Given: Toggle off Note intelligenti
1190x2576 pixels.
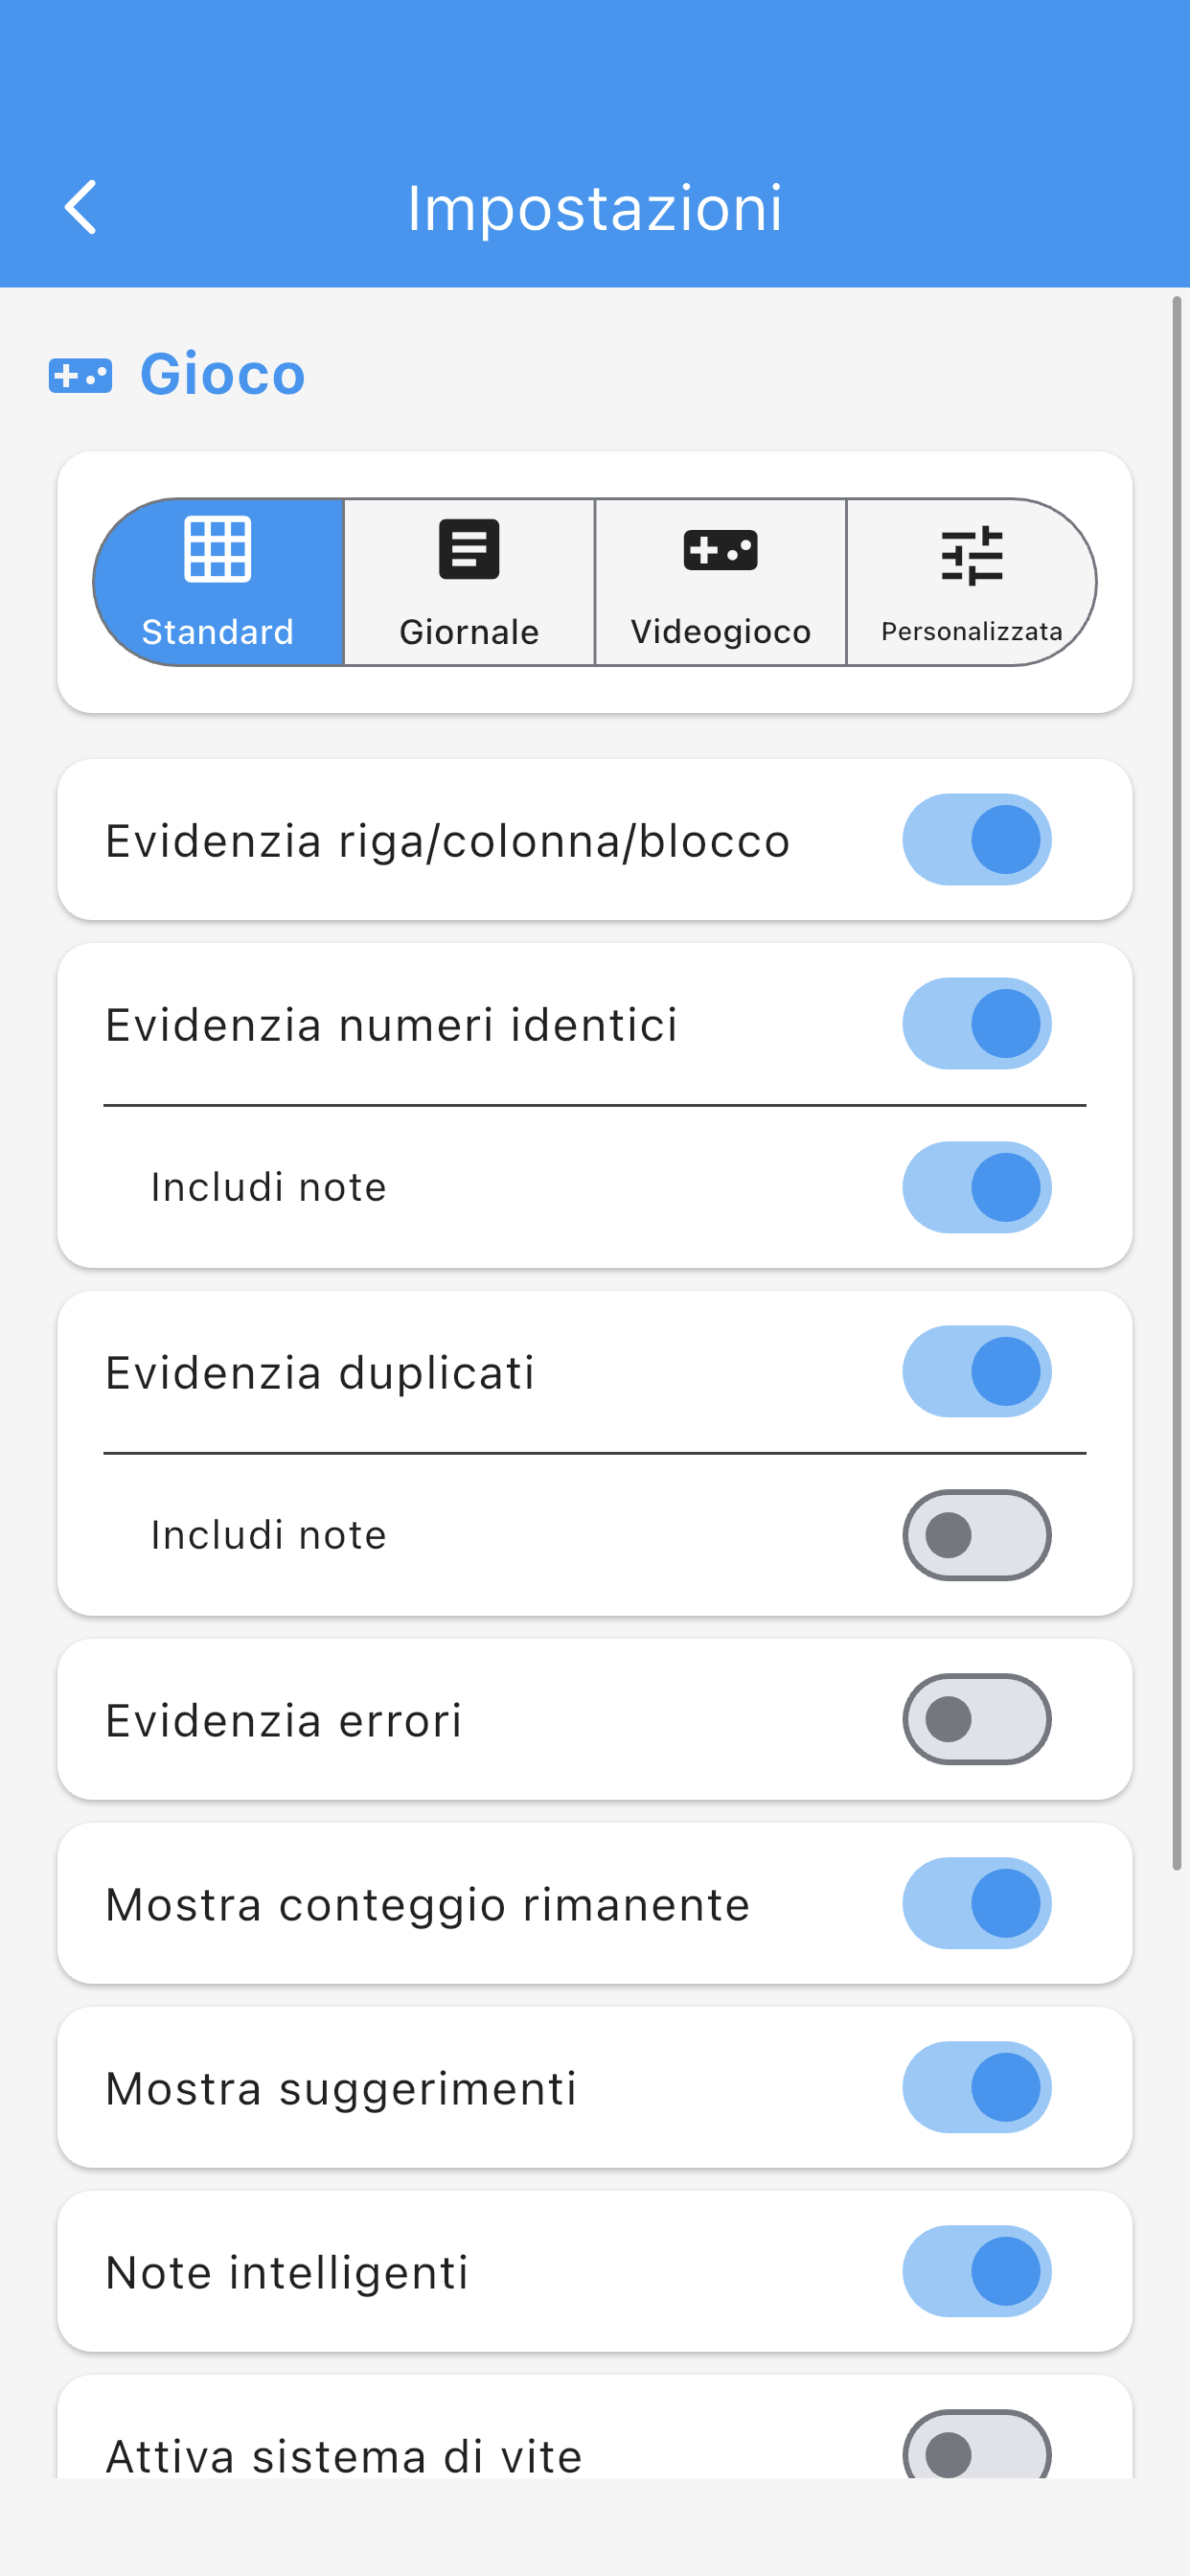Looking at the screenshot, I should 977,2271.
